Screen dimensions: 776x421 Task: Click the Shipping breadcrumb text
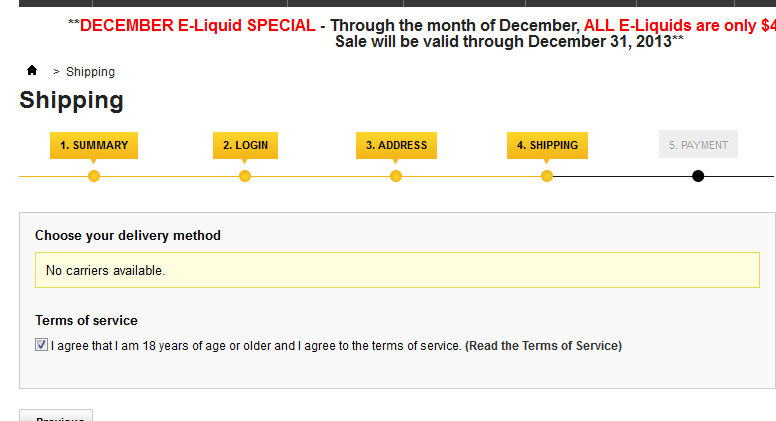(x=90, y=72)
